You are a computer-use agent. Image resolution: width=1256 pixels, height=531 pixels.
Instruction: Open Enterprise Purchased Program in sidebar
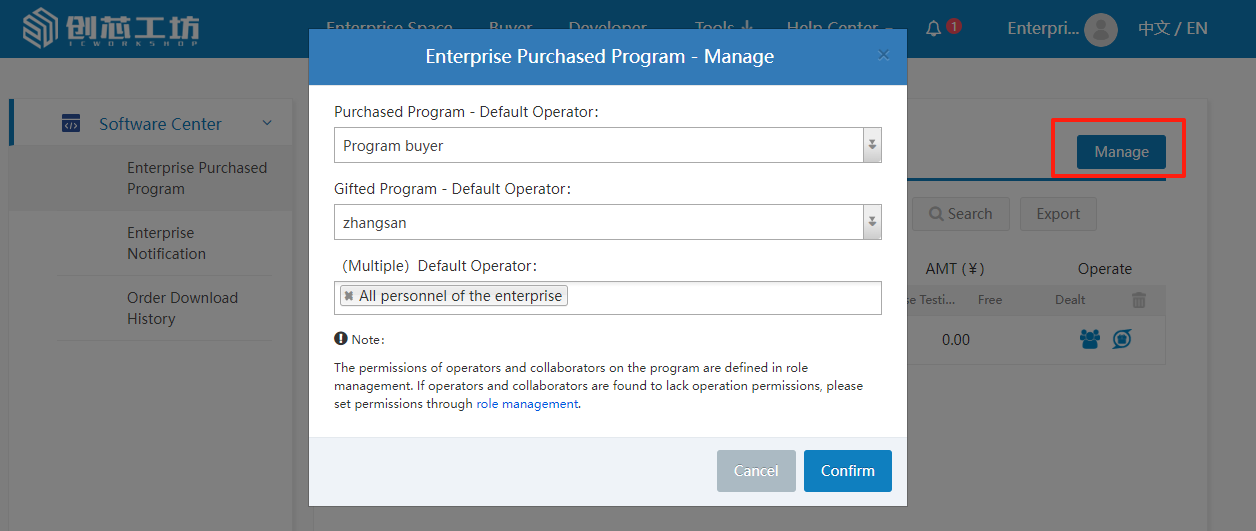click(x=197, y=178)
